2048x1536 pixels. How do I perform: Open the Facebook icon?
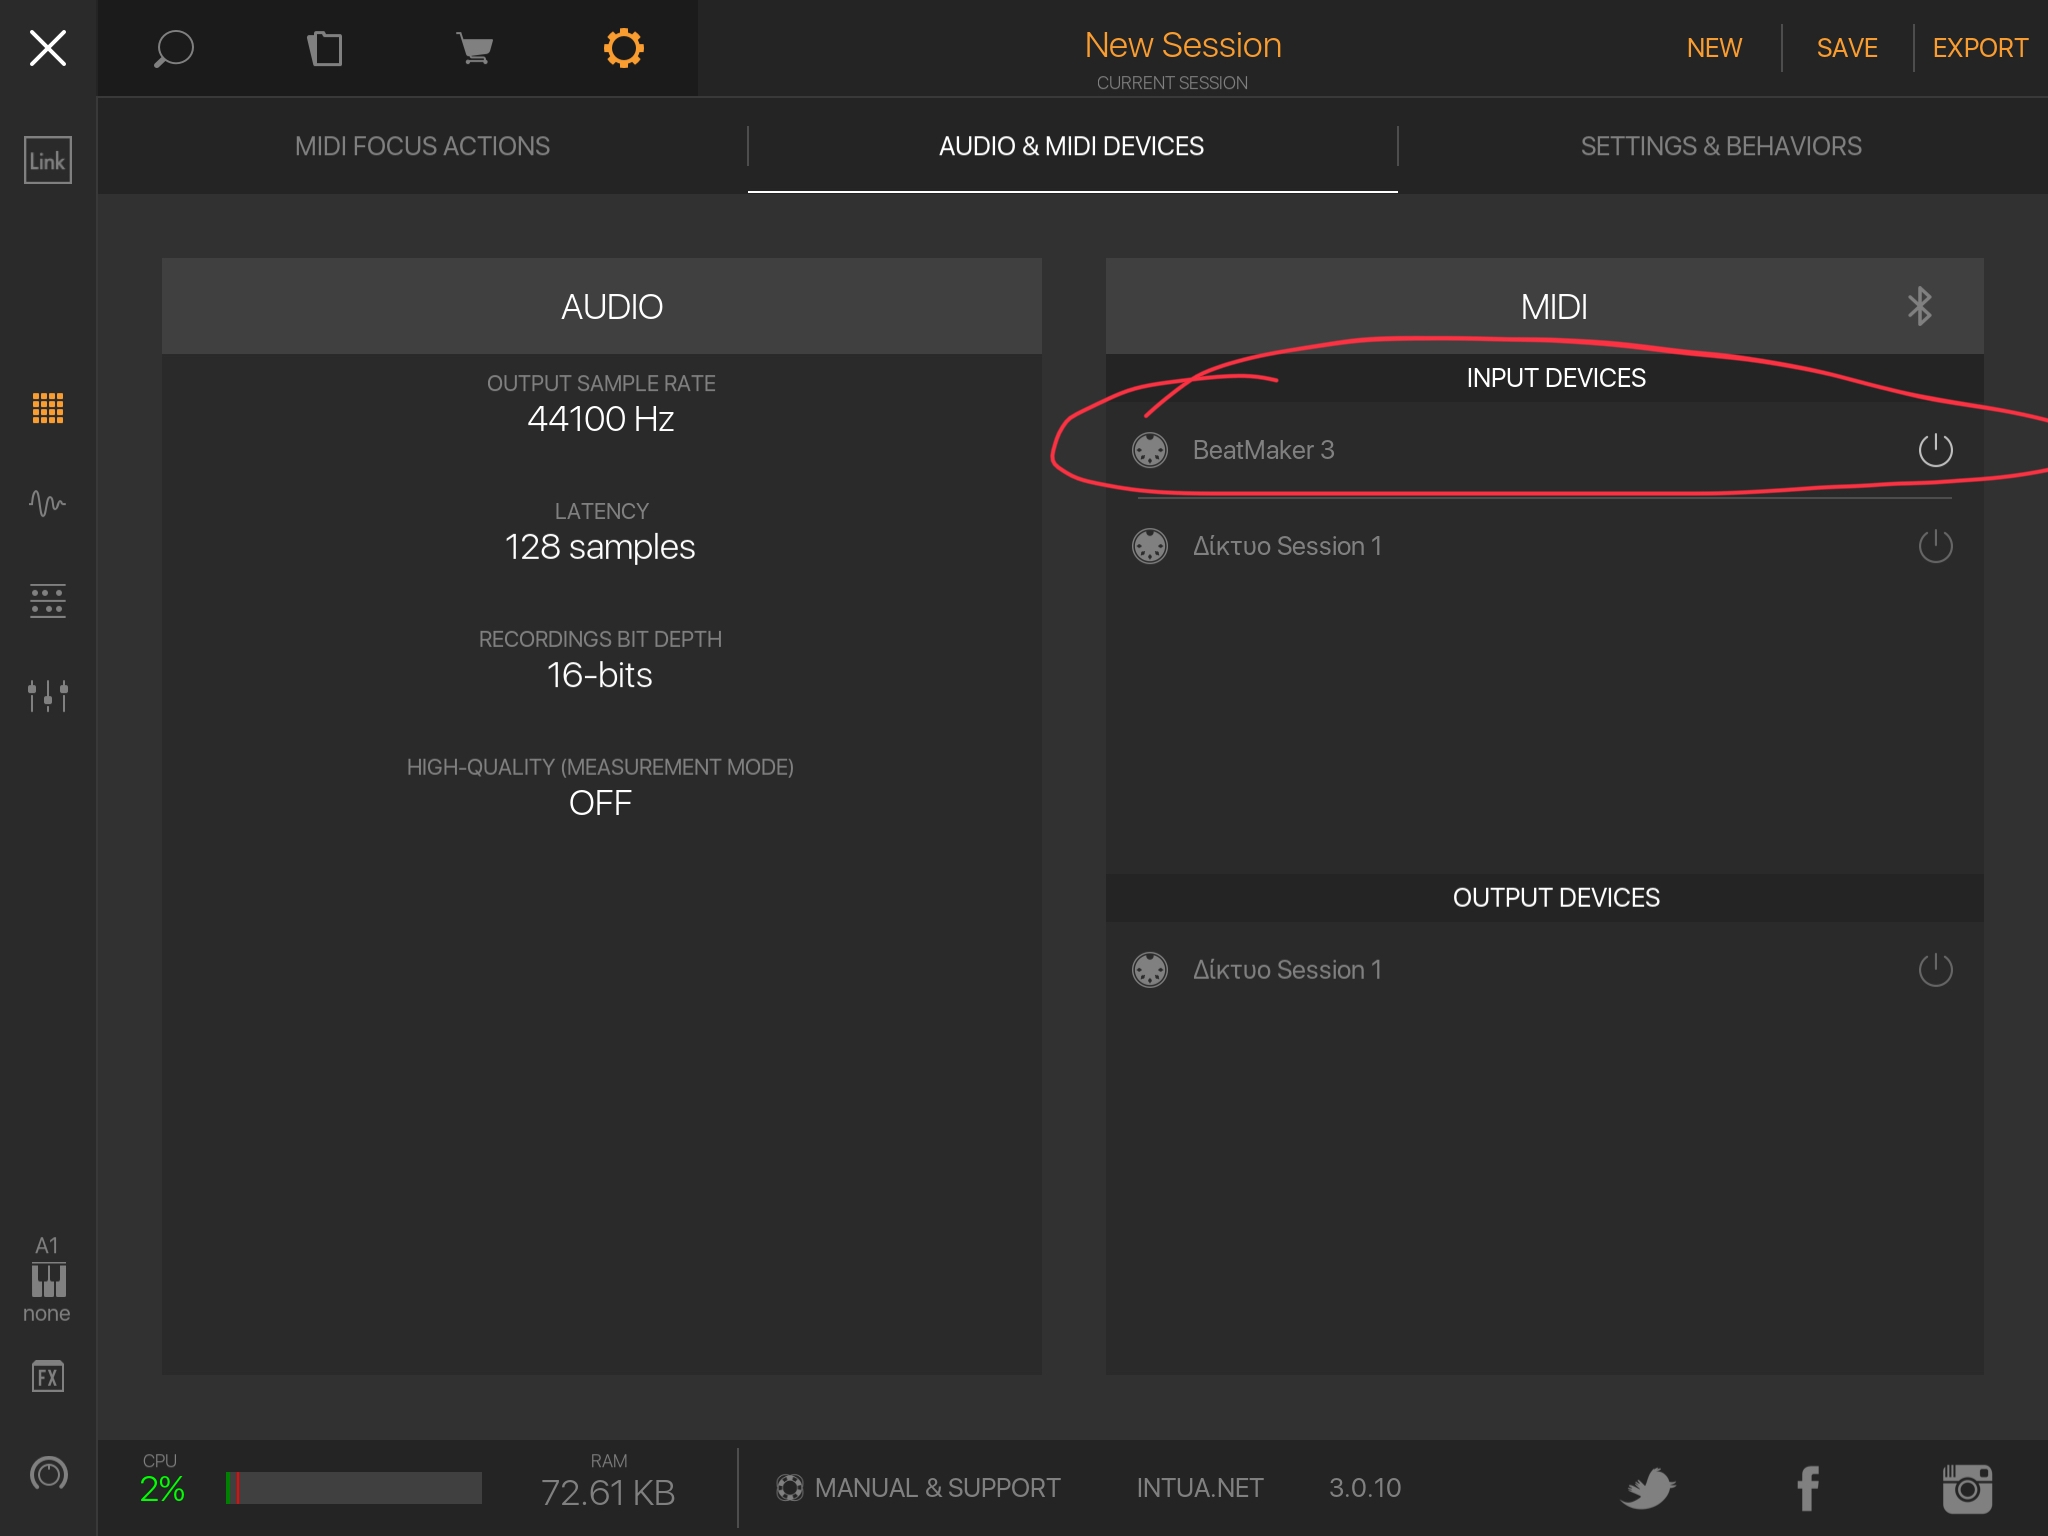pyautogui.click(x=1808, y=1488)
